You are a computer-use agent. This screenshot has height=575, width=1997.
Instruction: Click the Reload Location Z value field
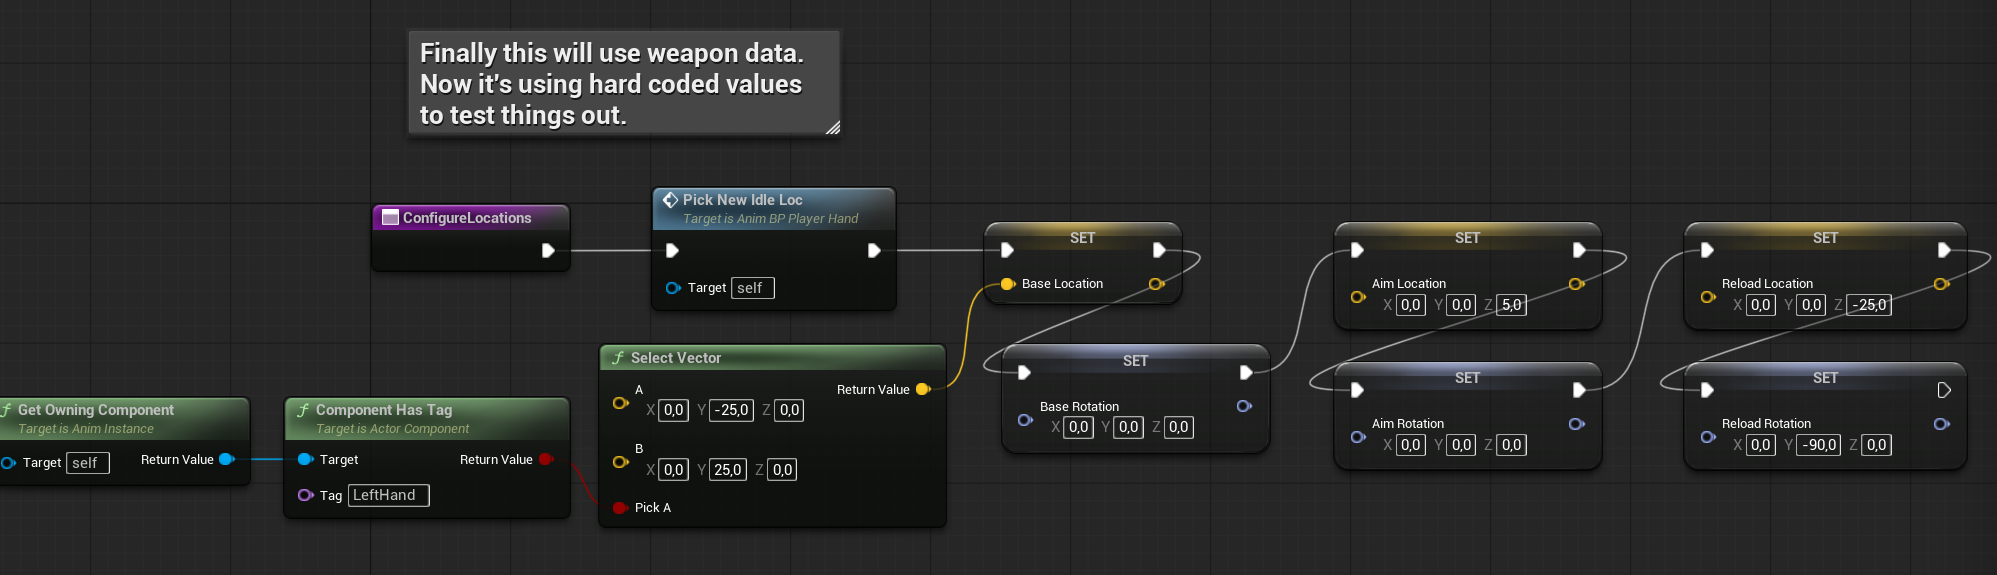(x=1869, y=305)
